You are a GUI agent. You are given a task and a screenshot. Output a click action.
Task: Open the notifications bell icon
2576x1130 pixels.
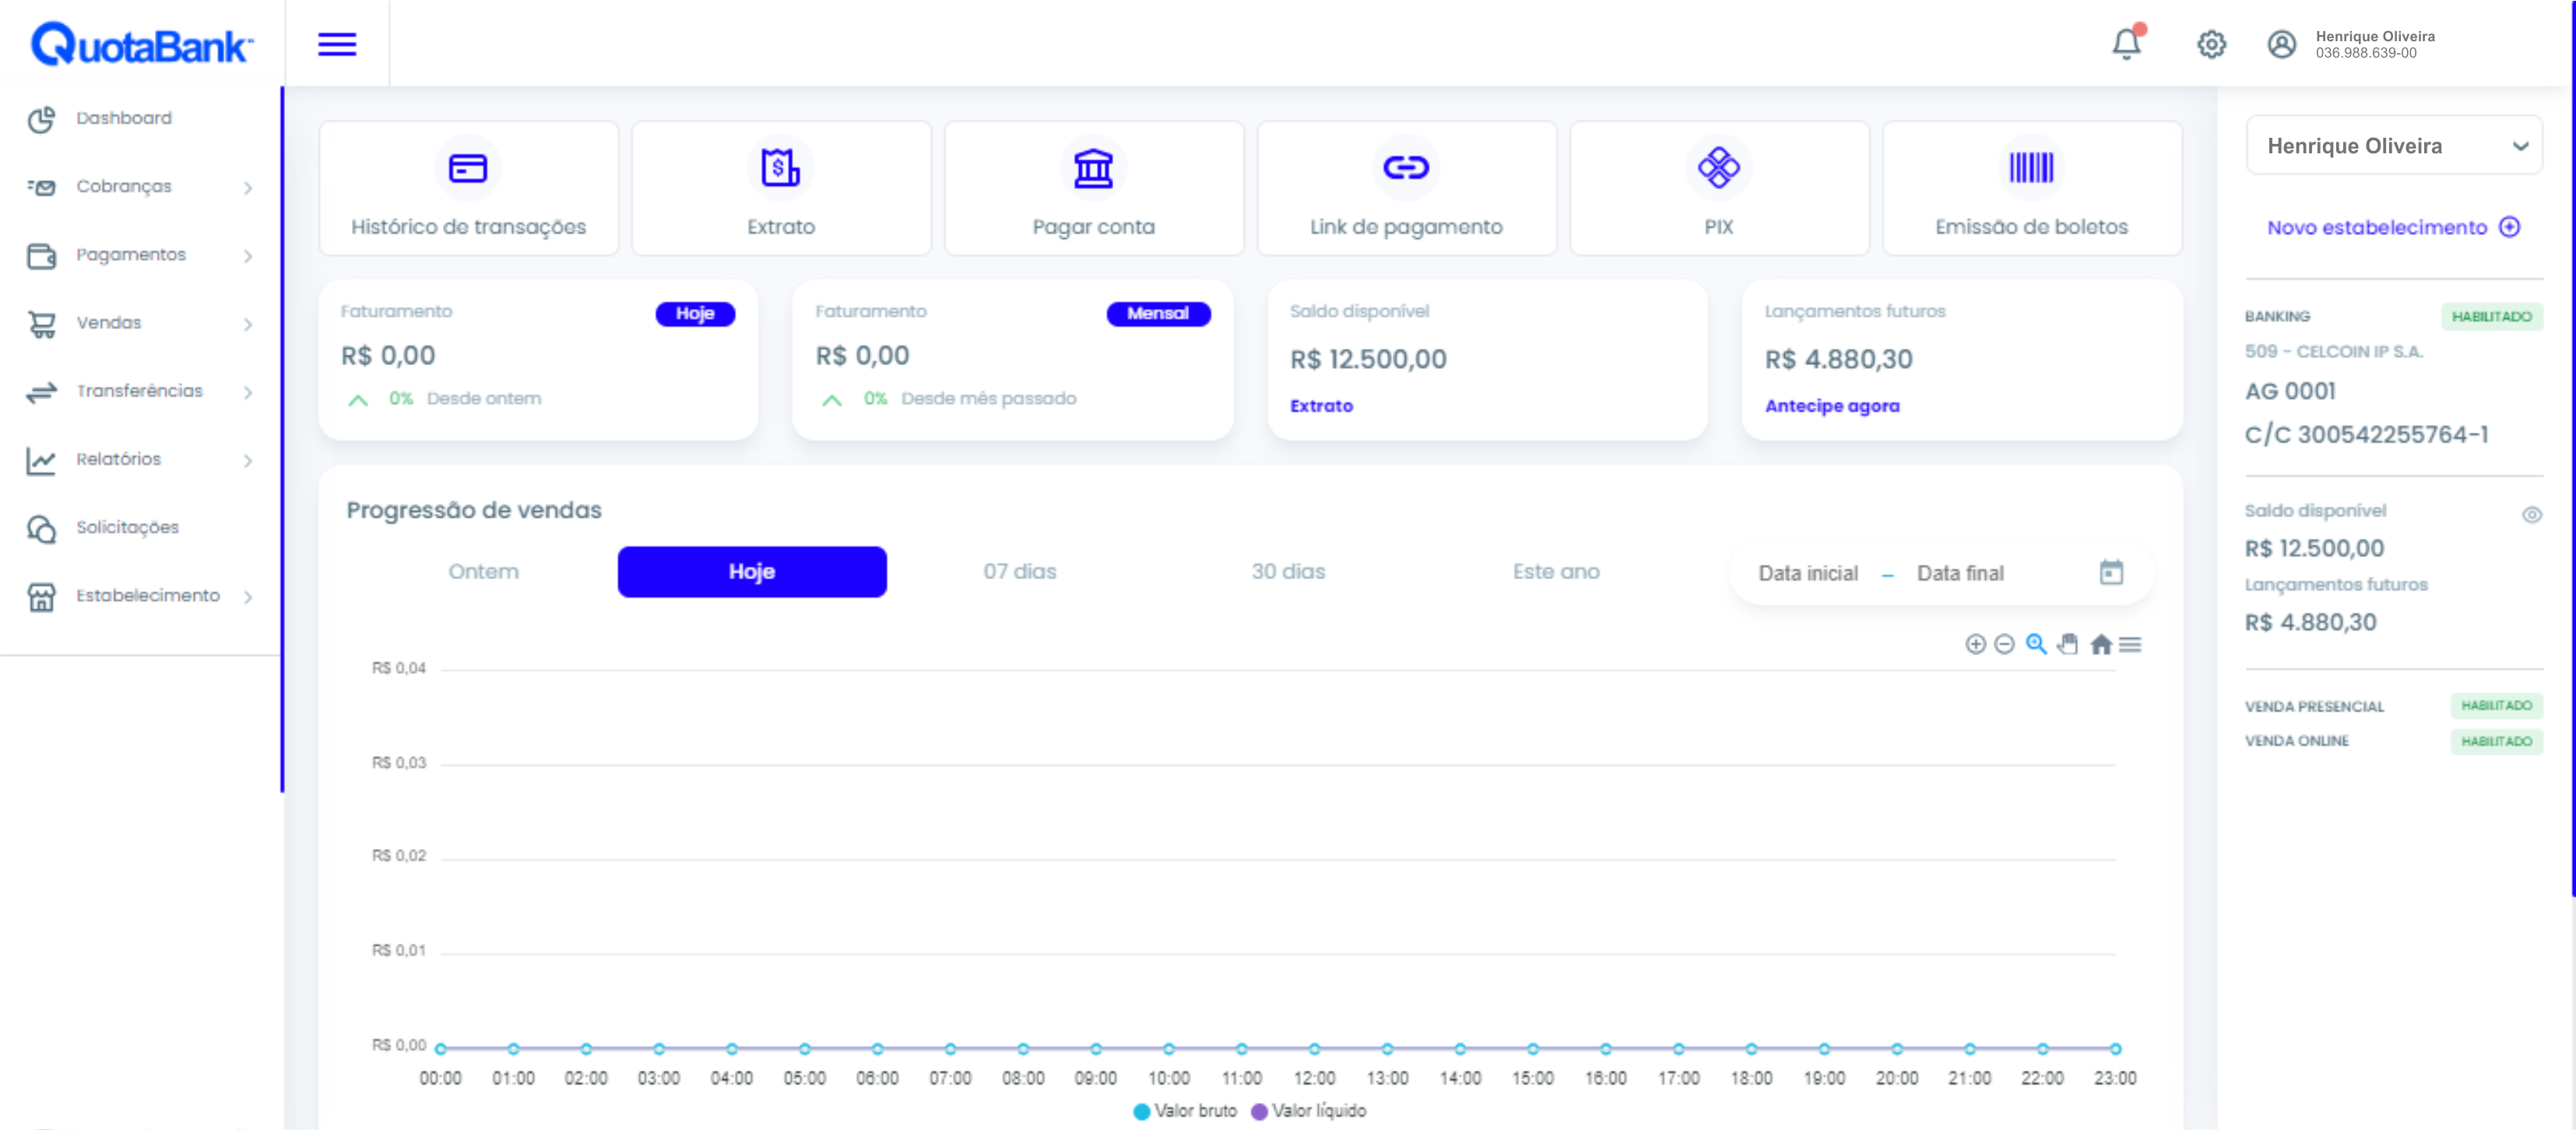[x=2125, y=44]
